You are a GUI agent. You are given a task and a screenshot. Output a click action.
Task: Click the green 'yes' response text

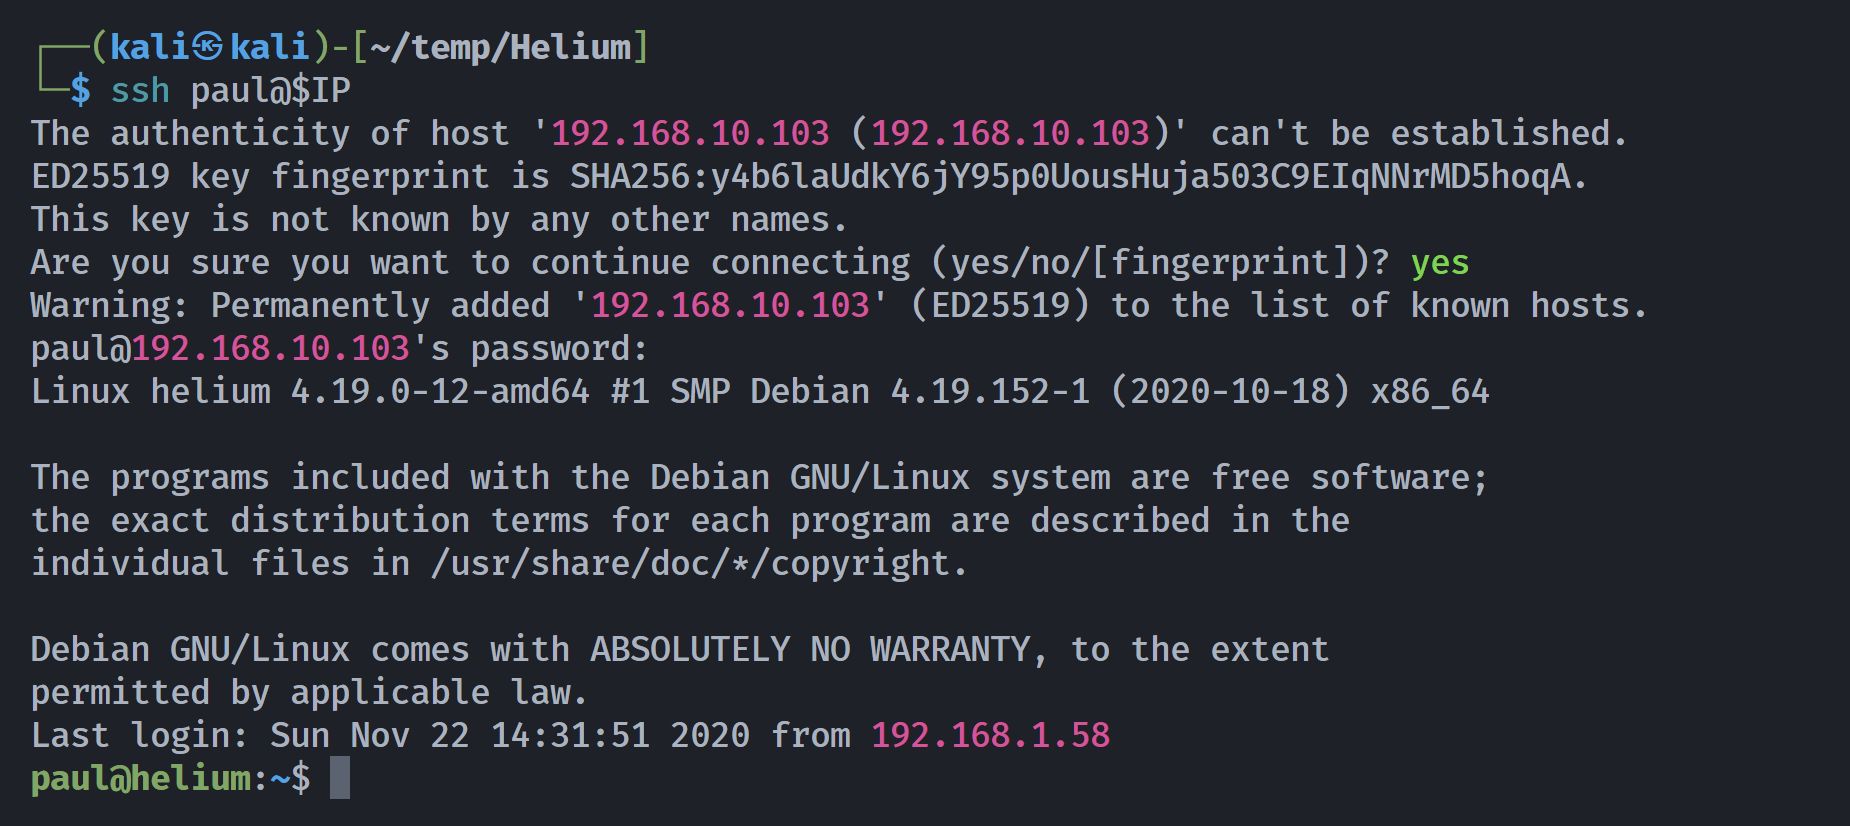[1440, 263]
